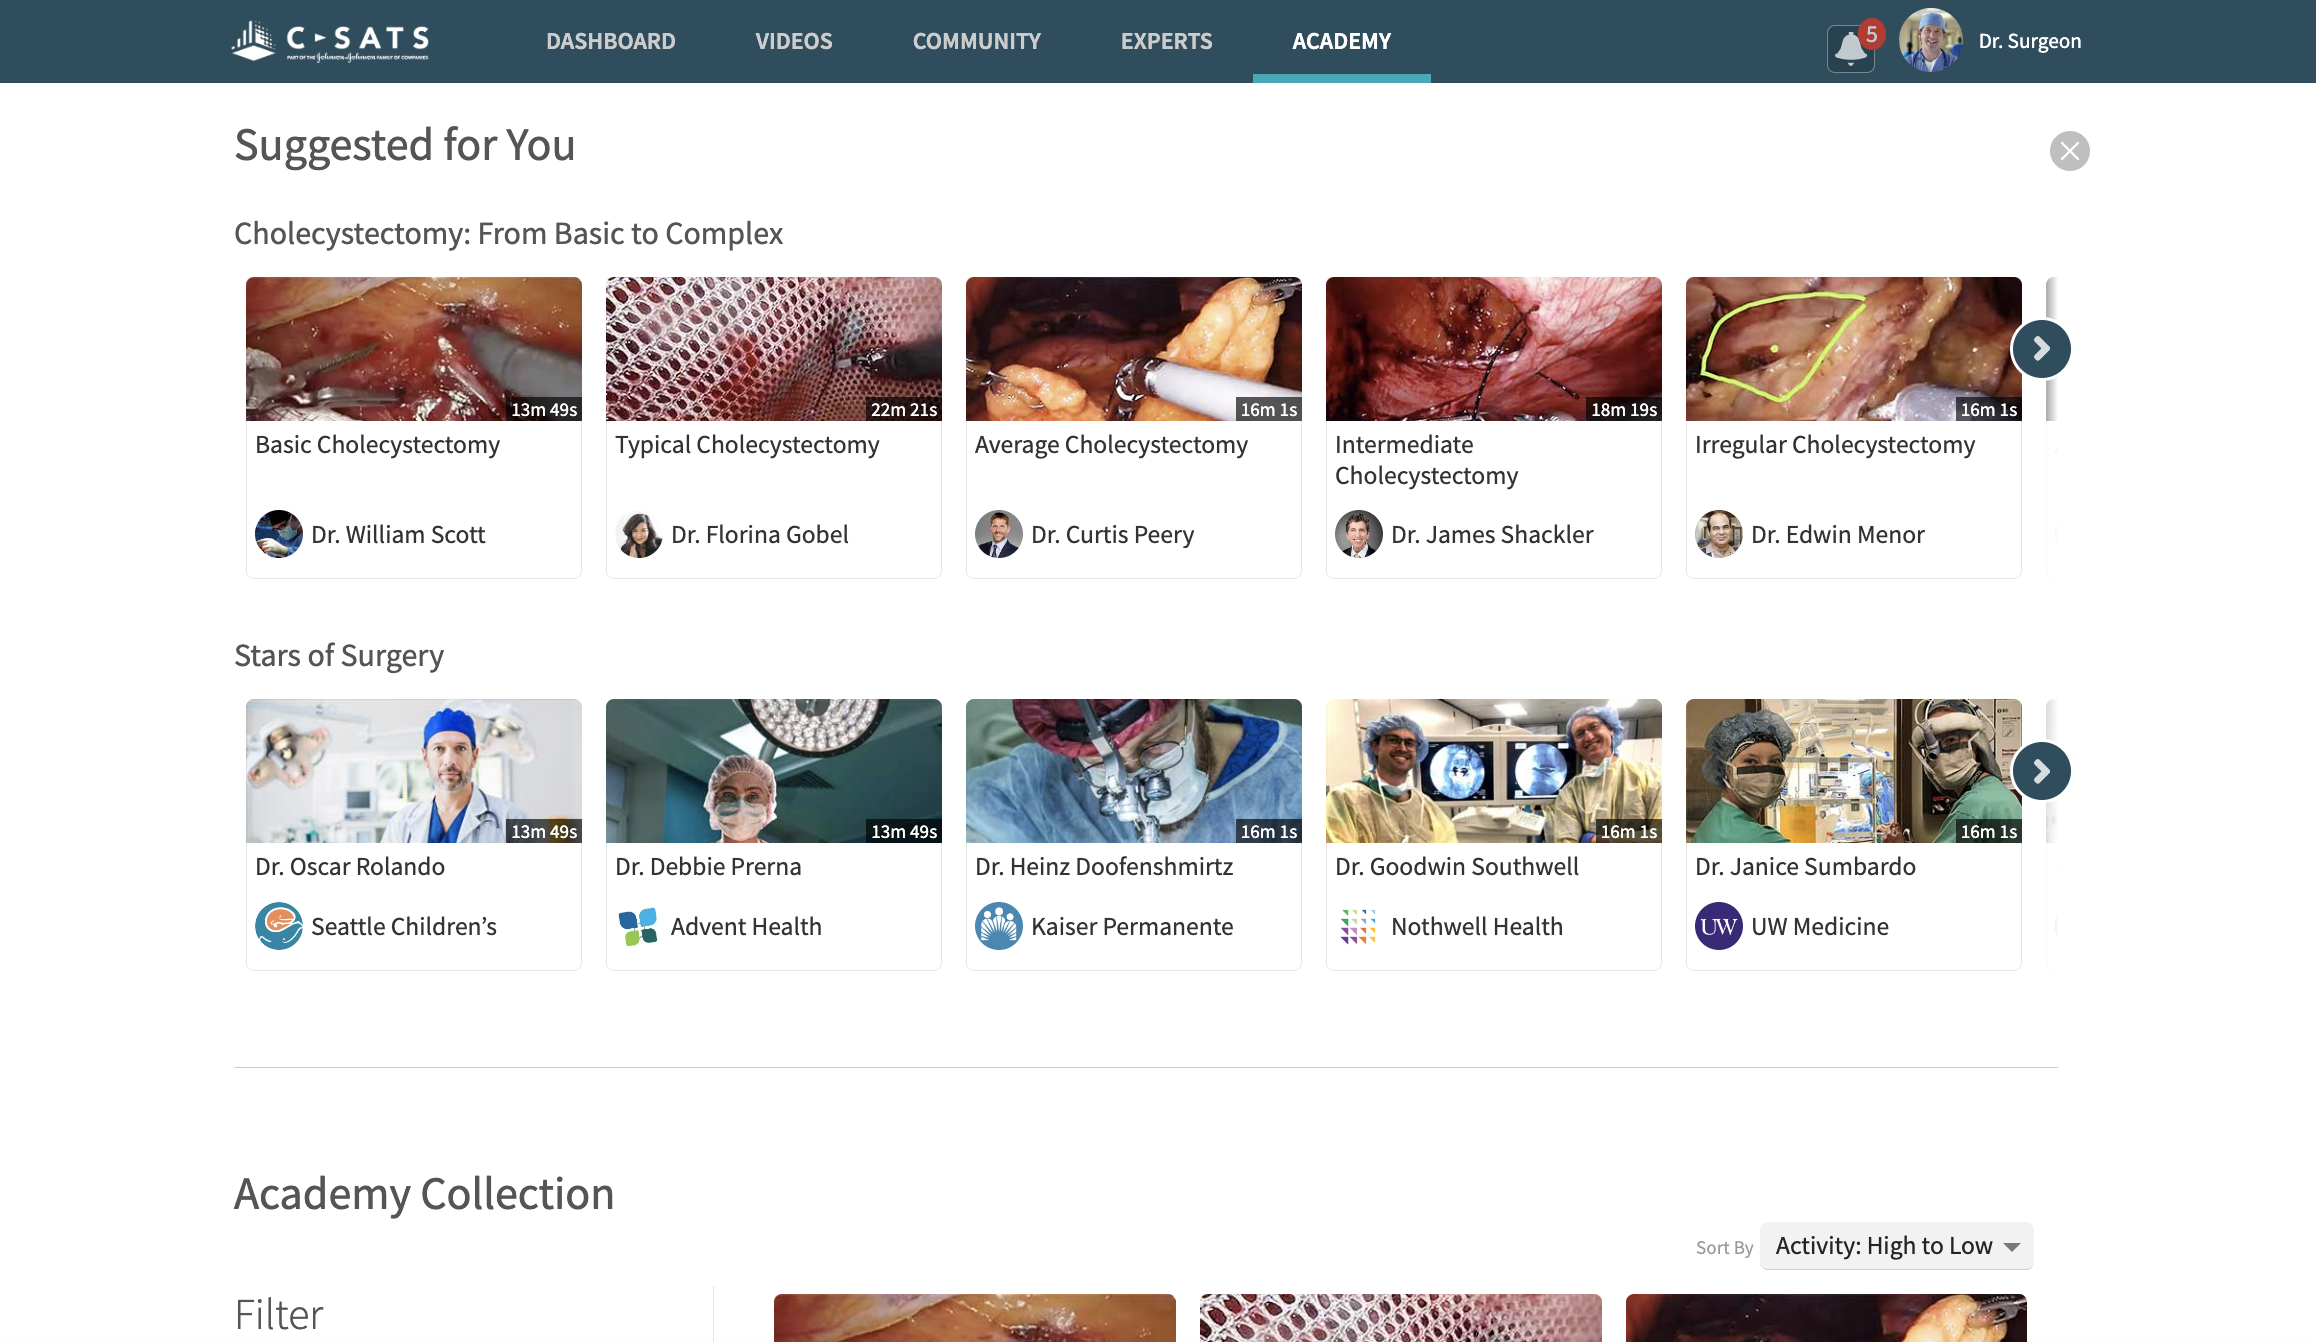Go to the Community tab
This screenshot has width=2316, height=1342.
tap(976, 41)
